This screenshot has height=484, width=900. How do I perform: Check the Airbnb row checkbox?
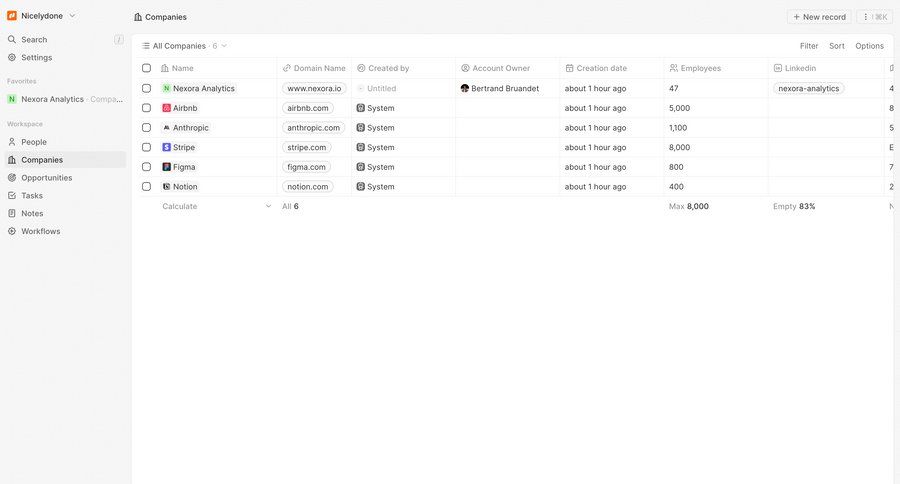click(x=146, y=108)
